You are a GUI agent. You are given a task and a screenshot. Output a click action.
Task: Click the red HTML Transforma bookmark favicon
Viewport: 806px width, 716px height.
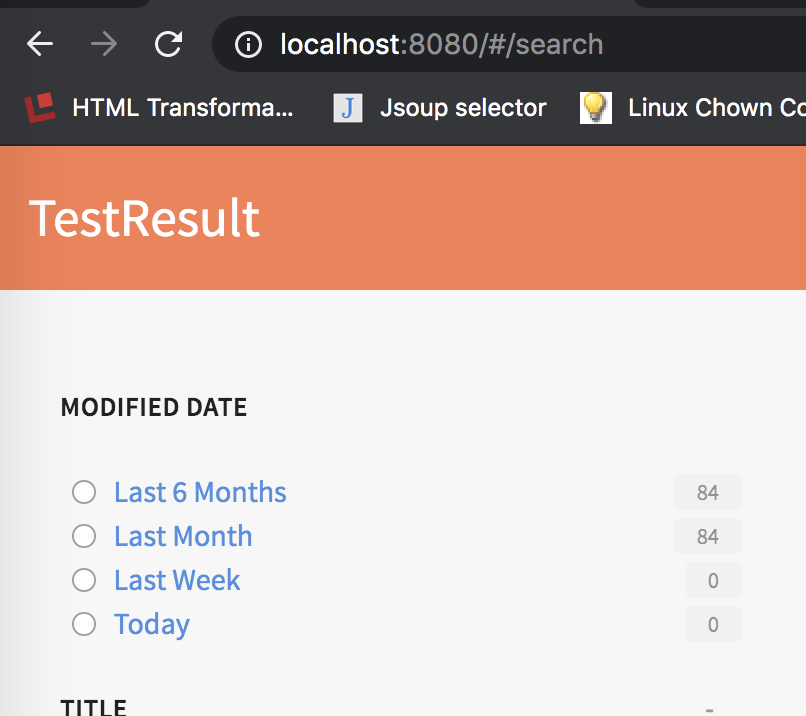coord(40,108)
